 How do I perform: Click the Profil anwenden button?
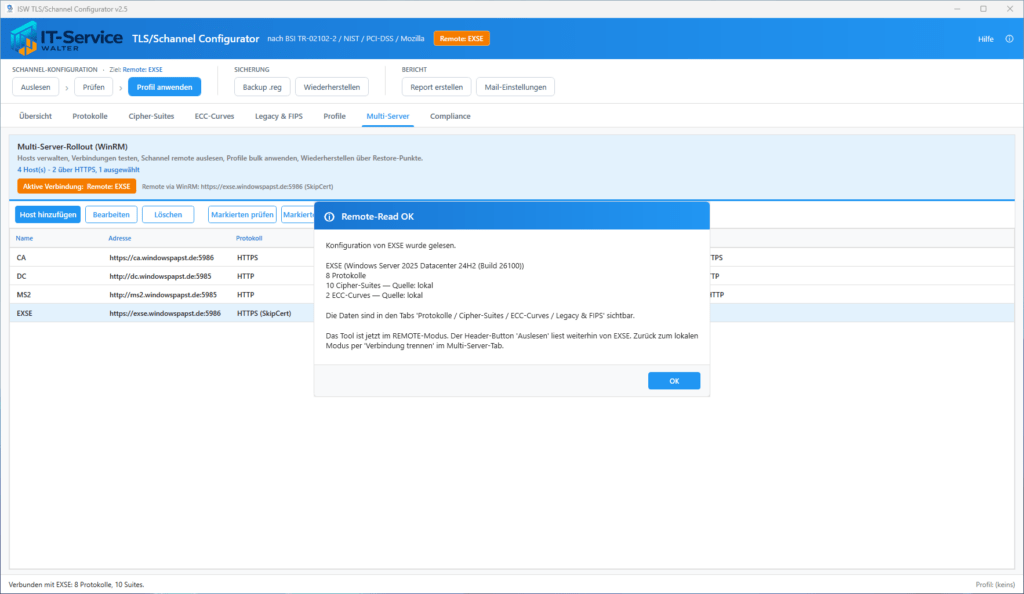tap(165, 87)
